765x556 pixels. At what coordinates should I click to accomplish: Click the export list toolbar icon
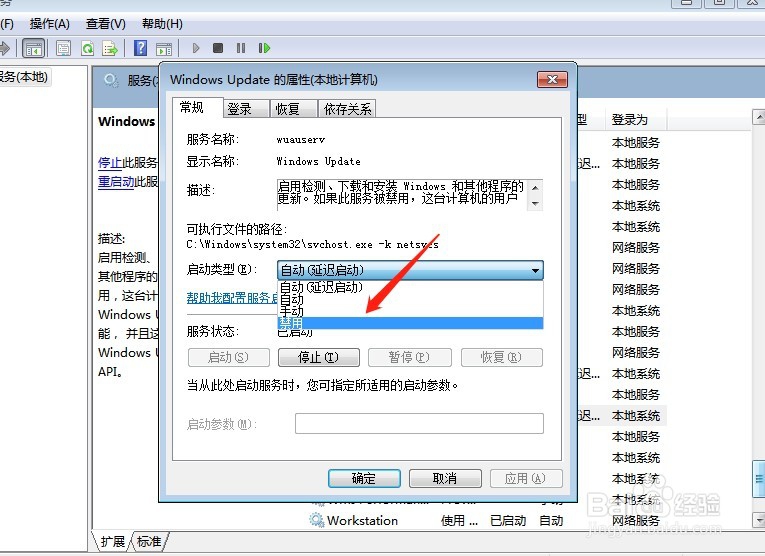110,48
